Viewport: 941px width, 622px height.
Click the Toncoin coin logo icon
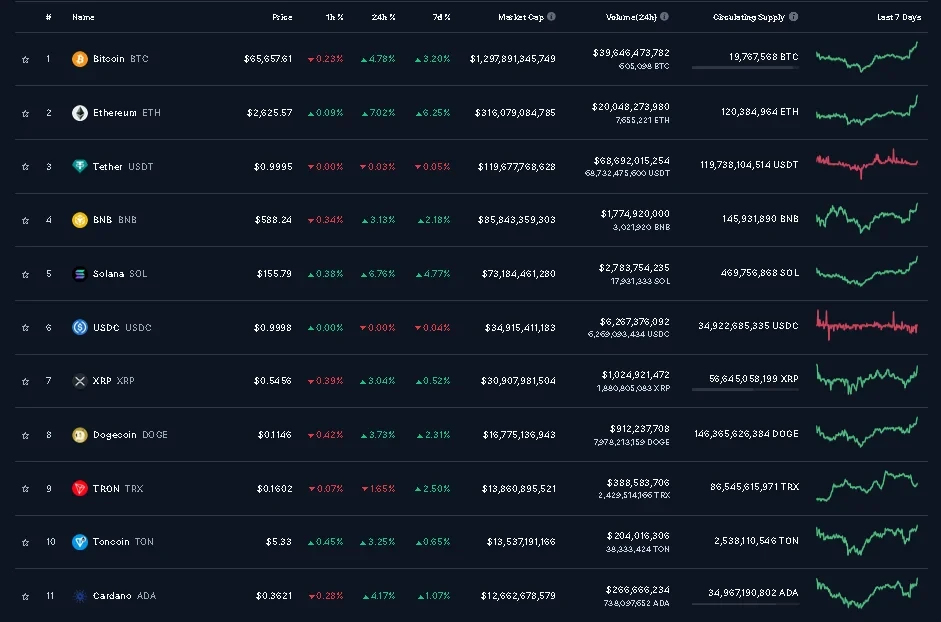pos(80,542)
